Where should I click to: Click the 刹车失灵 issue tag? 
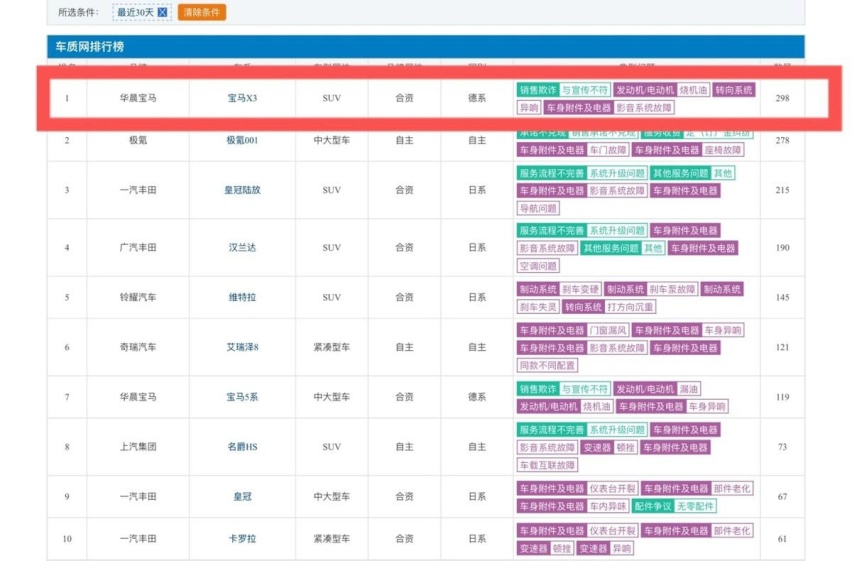[x=538, y=307]
